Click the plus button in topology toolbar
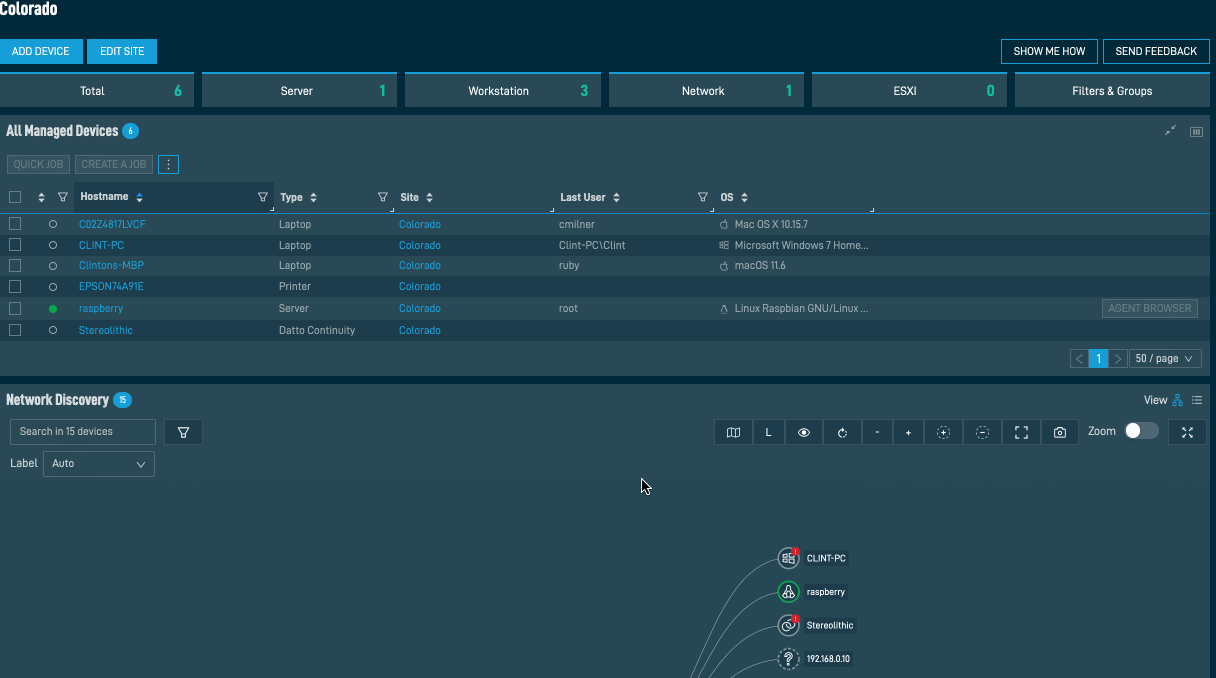Viewport: 1216px width, 678px height. pos(908,432)
